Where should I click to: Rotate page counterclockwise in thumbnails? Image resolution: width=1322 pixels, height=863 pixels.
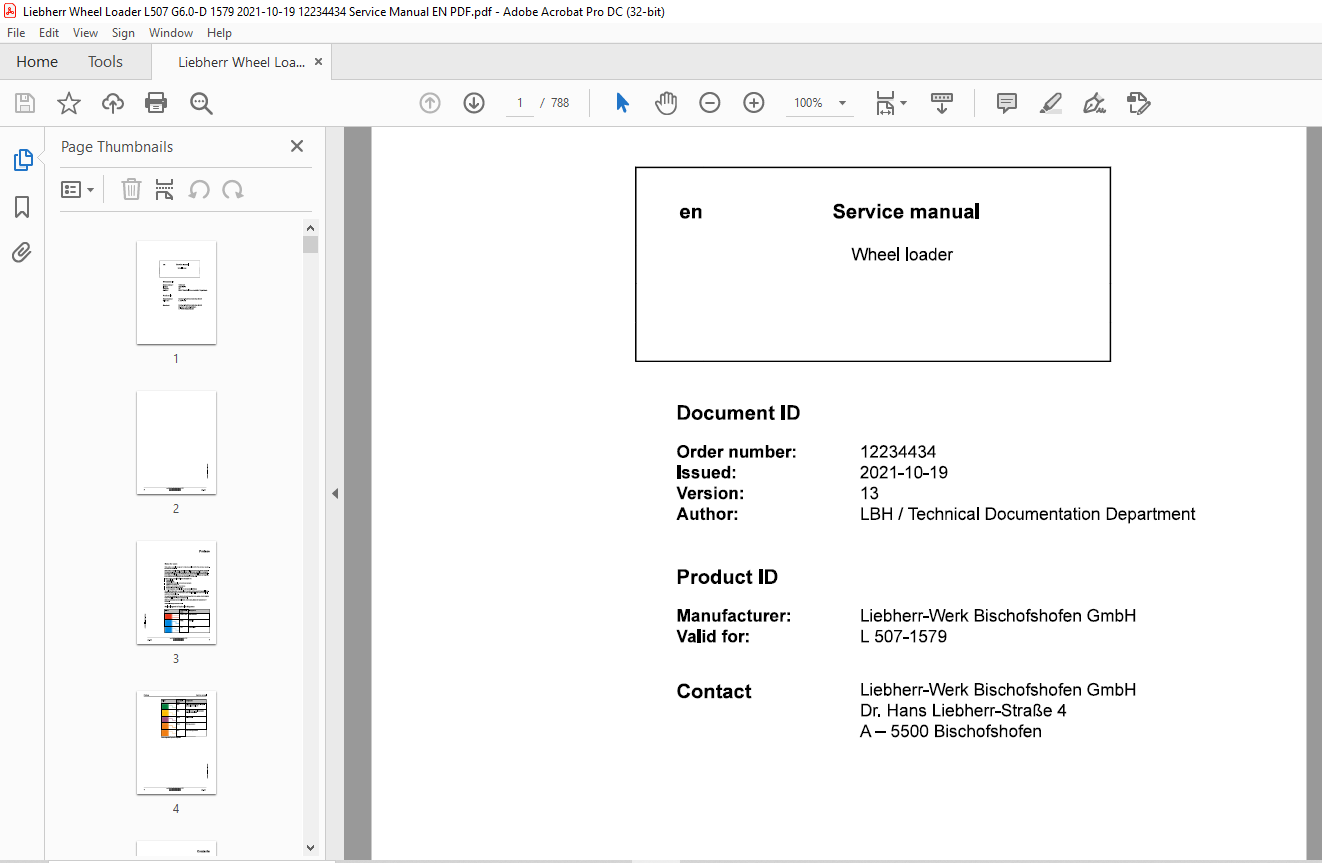[x=199, y=189]
